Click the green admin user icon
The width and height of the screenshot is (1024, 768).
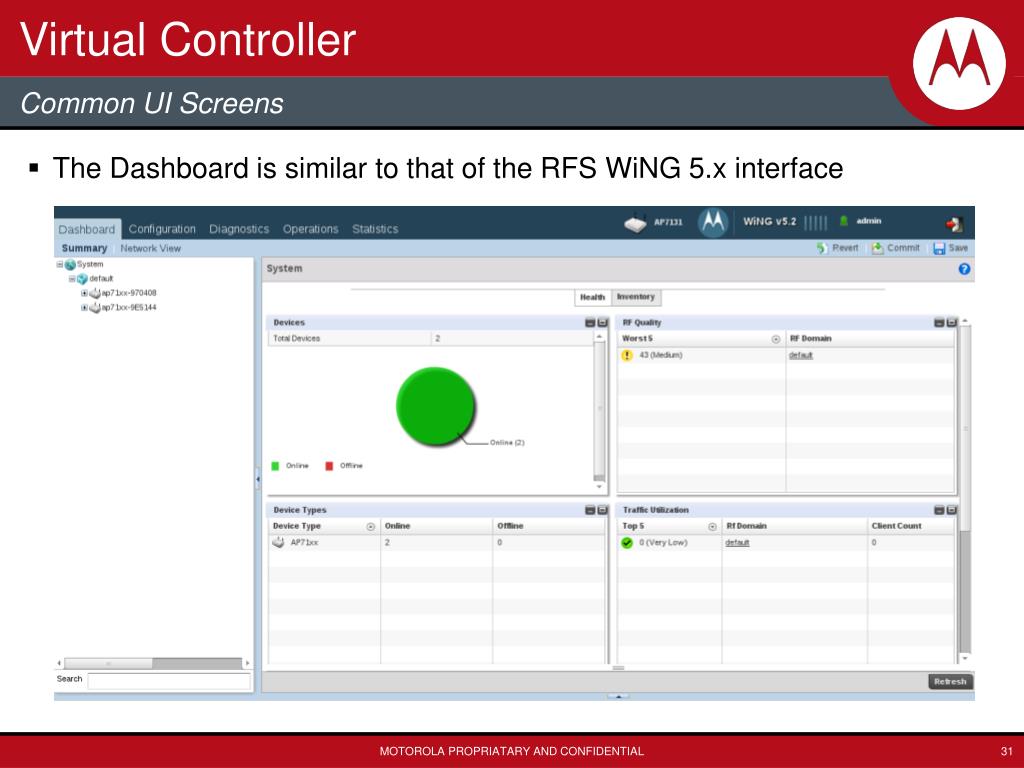[843, 221]
